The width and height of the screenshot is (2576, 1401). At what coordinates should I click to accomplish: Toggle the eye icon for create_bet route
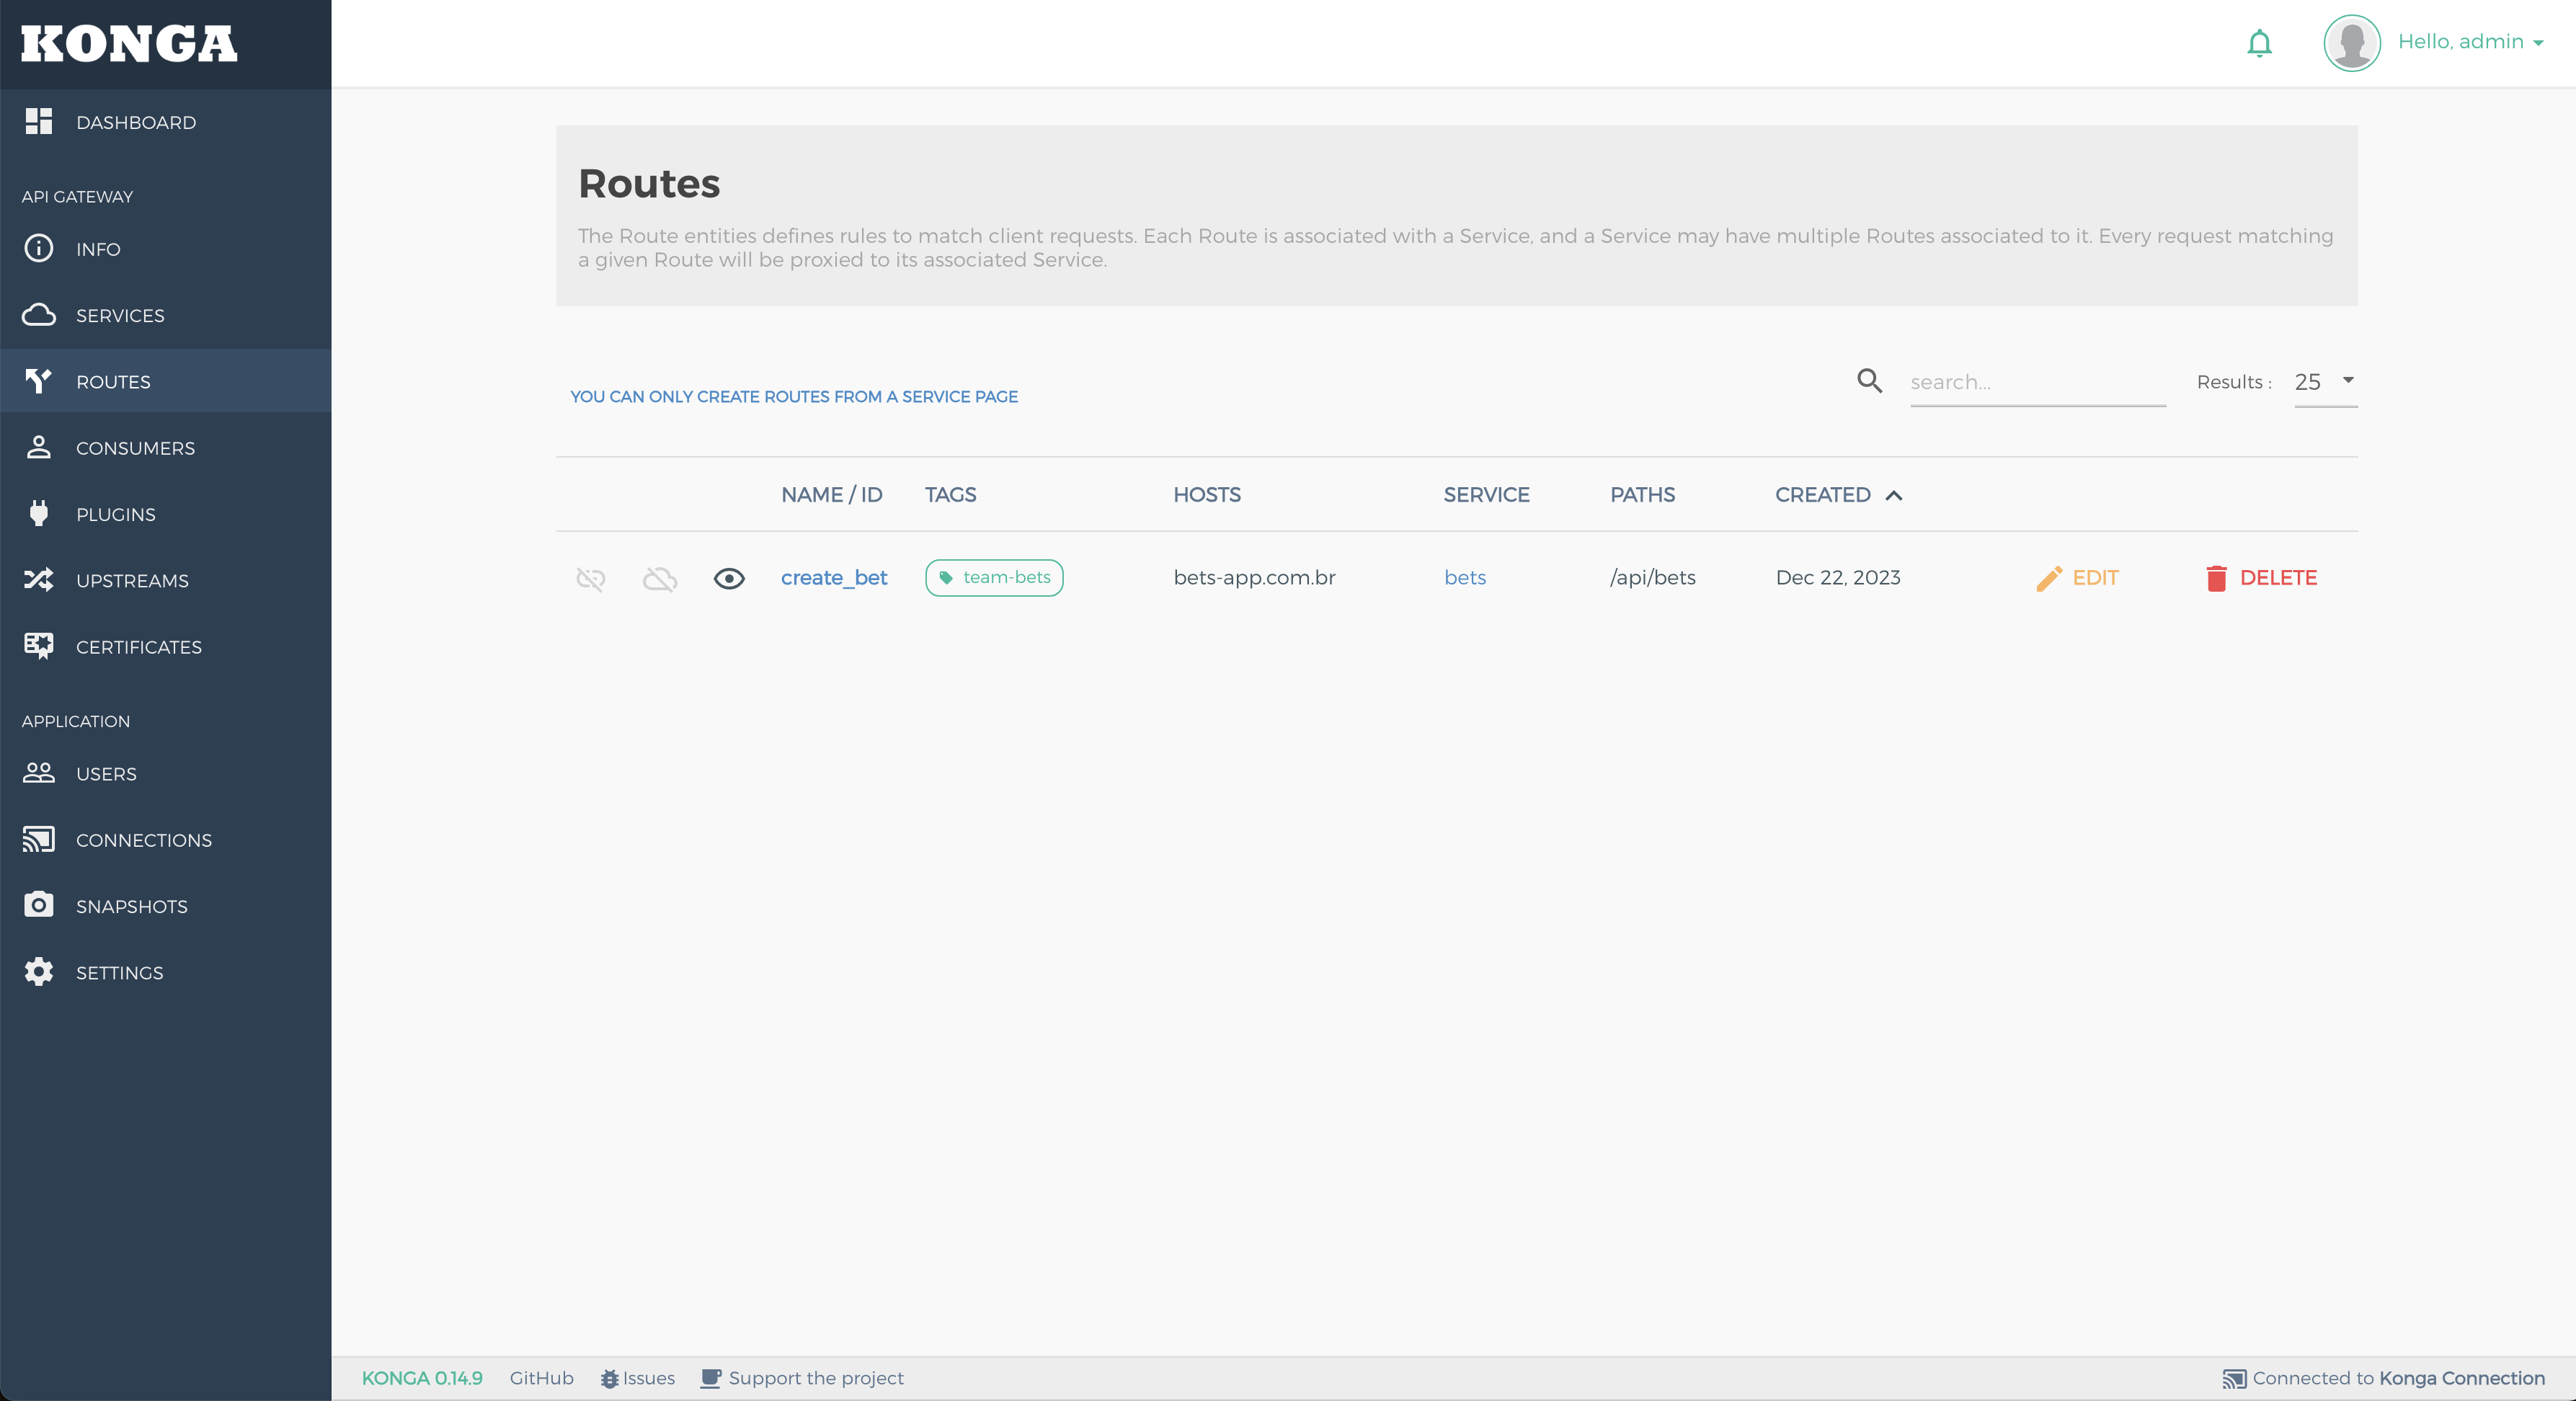[x=729, y=578]
